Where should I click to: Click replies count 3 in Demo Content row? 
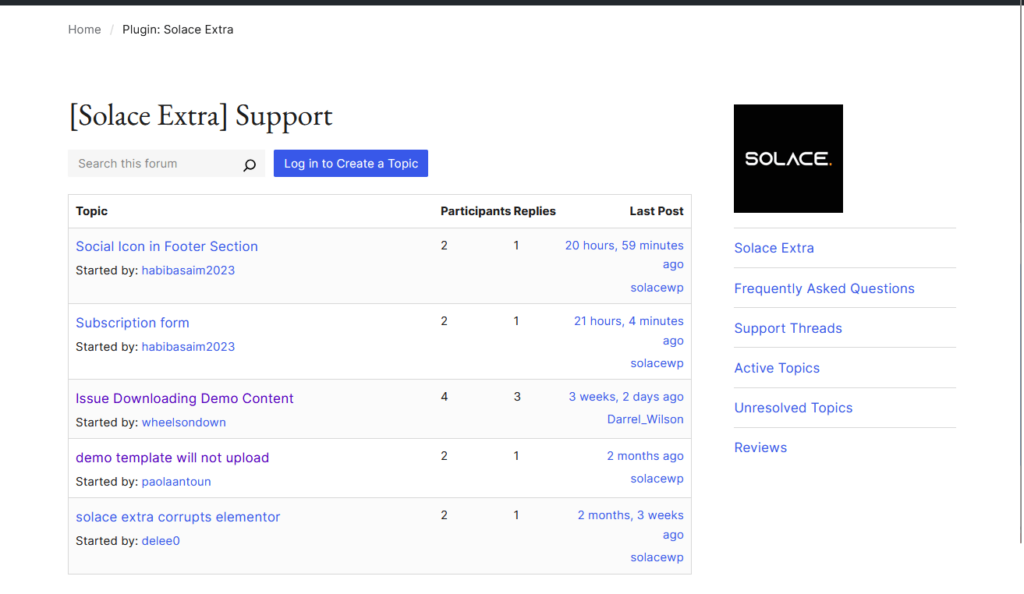pos(517,397)
